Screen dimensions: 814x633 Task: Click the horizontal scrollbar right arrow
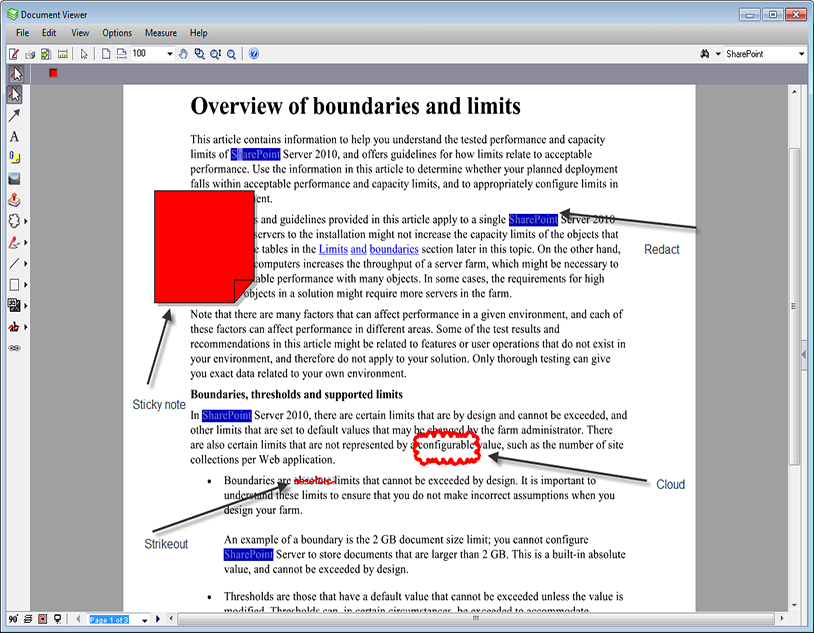coord(781,618)
